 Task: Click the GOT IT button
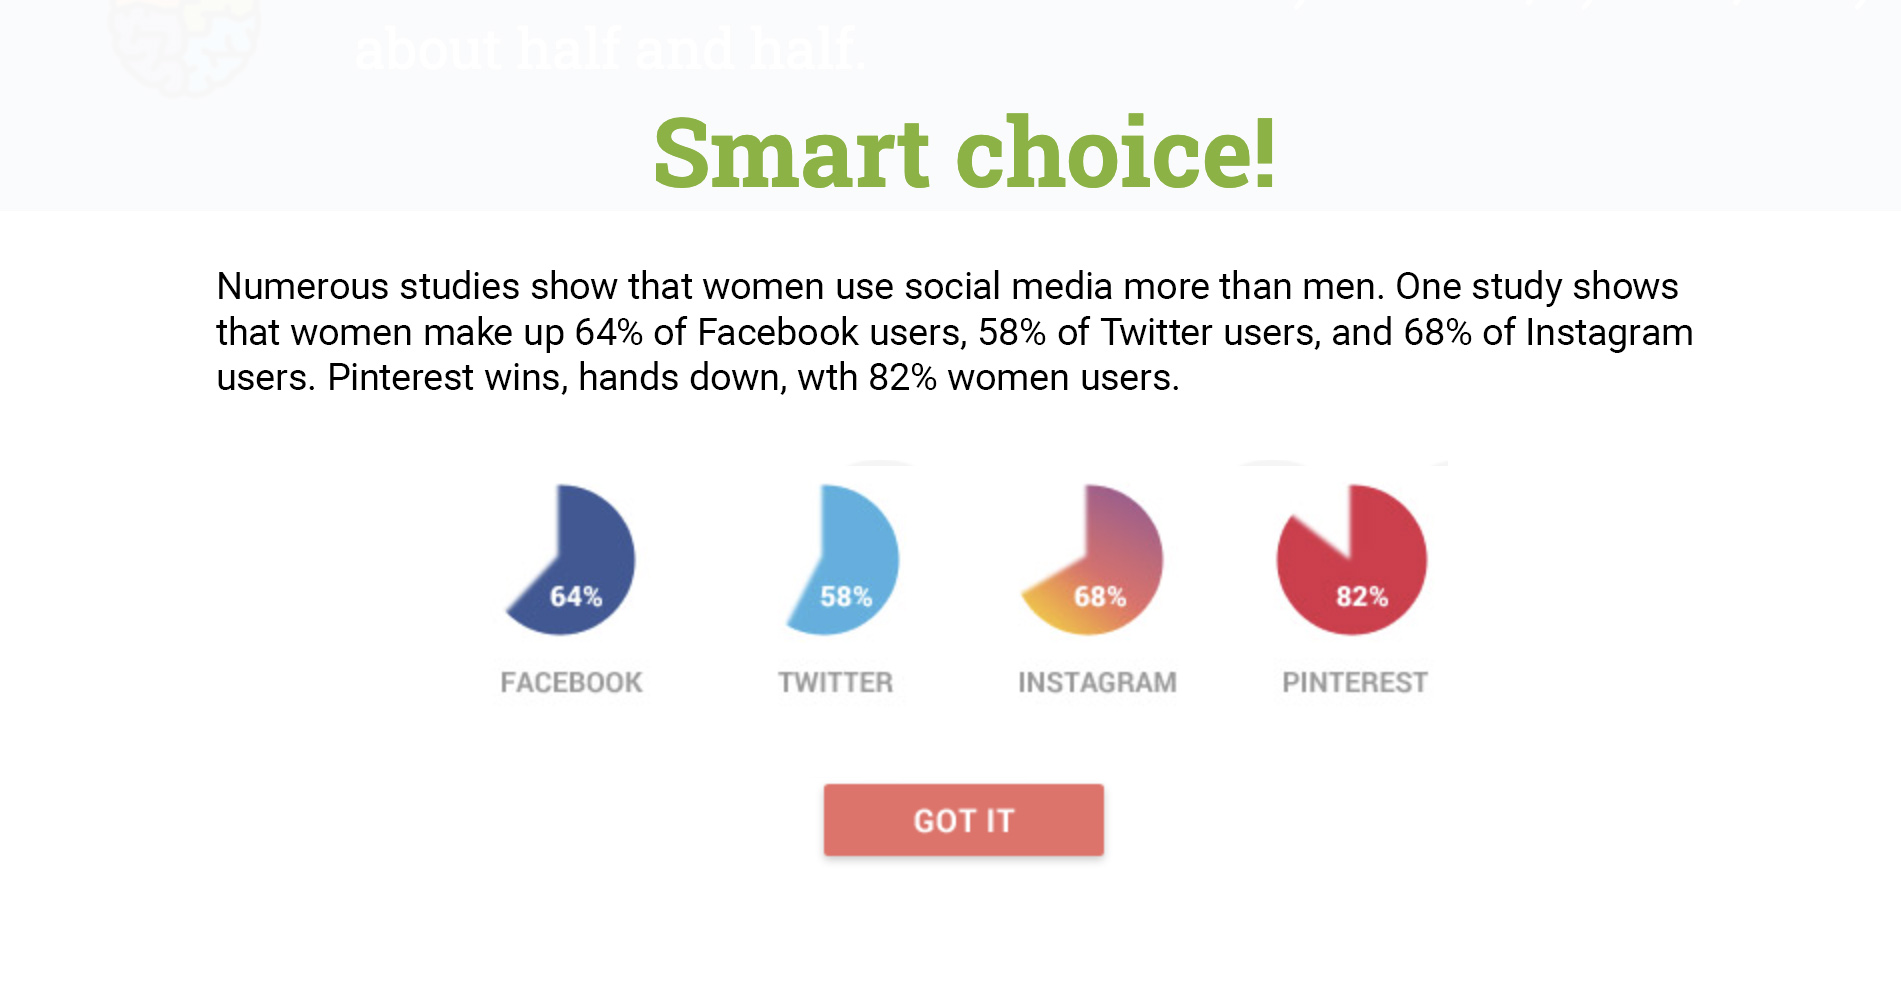pos(963,820)
